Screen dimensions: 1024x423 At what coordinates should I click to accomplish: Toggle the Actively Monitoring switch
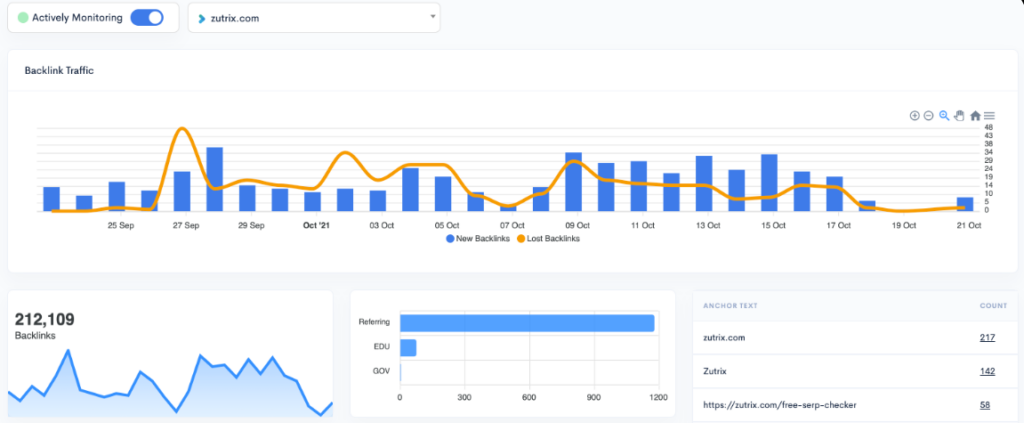pos(146,18)
